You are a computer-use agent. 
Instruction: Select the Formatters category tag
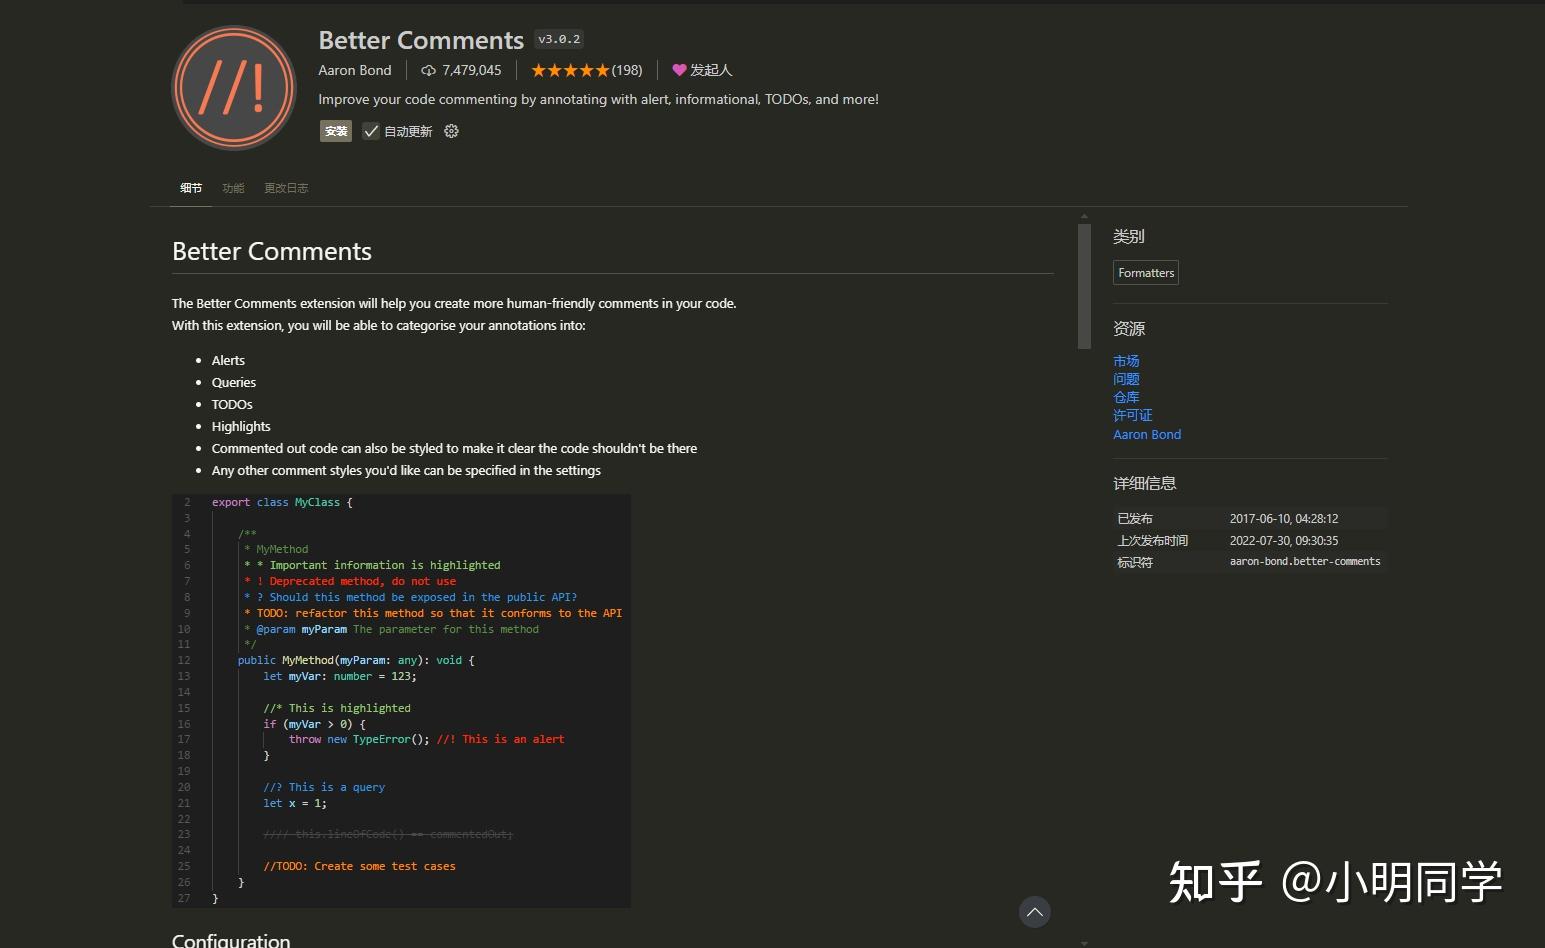pyautogui.click(x=1146, y=273)
